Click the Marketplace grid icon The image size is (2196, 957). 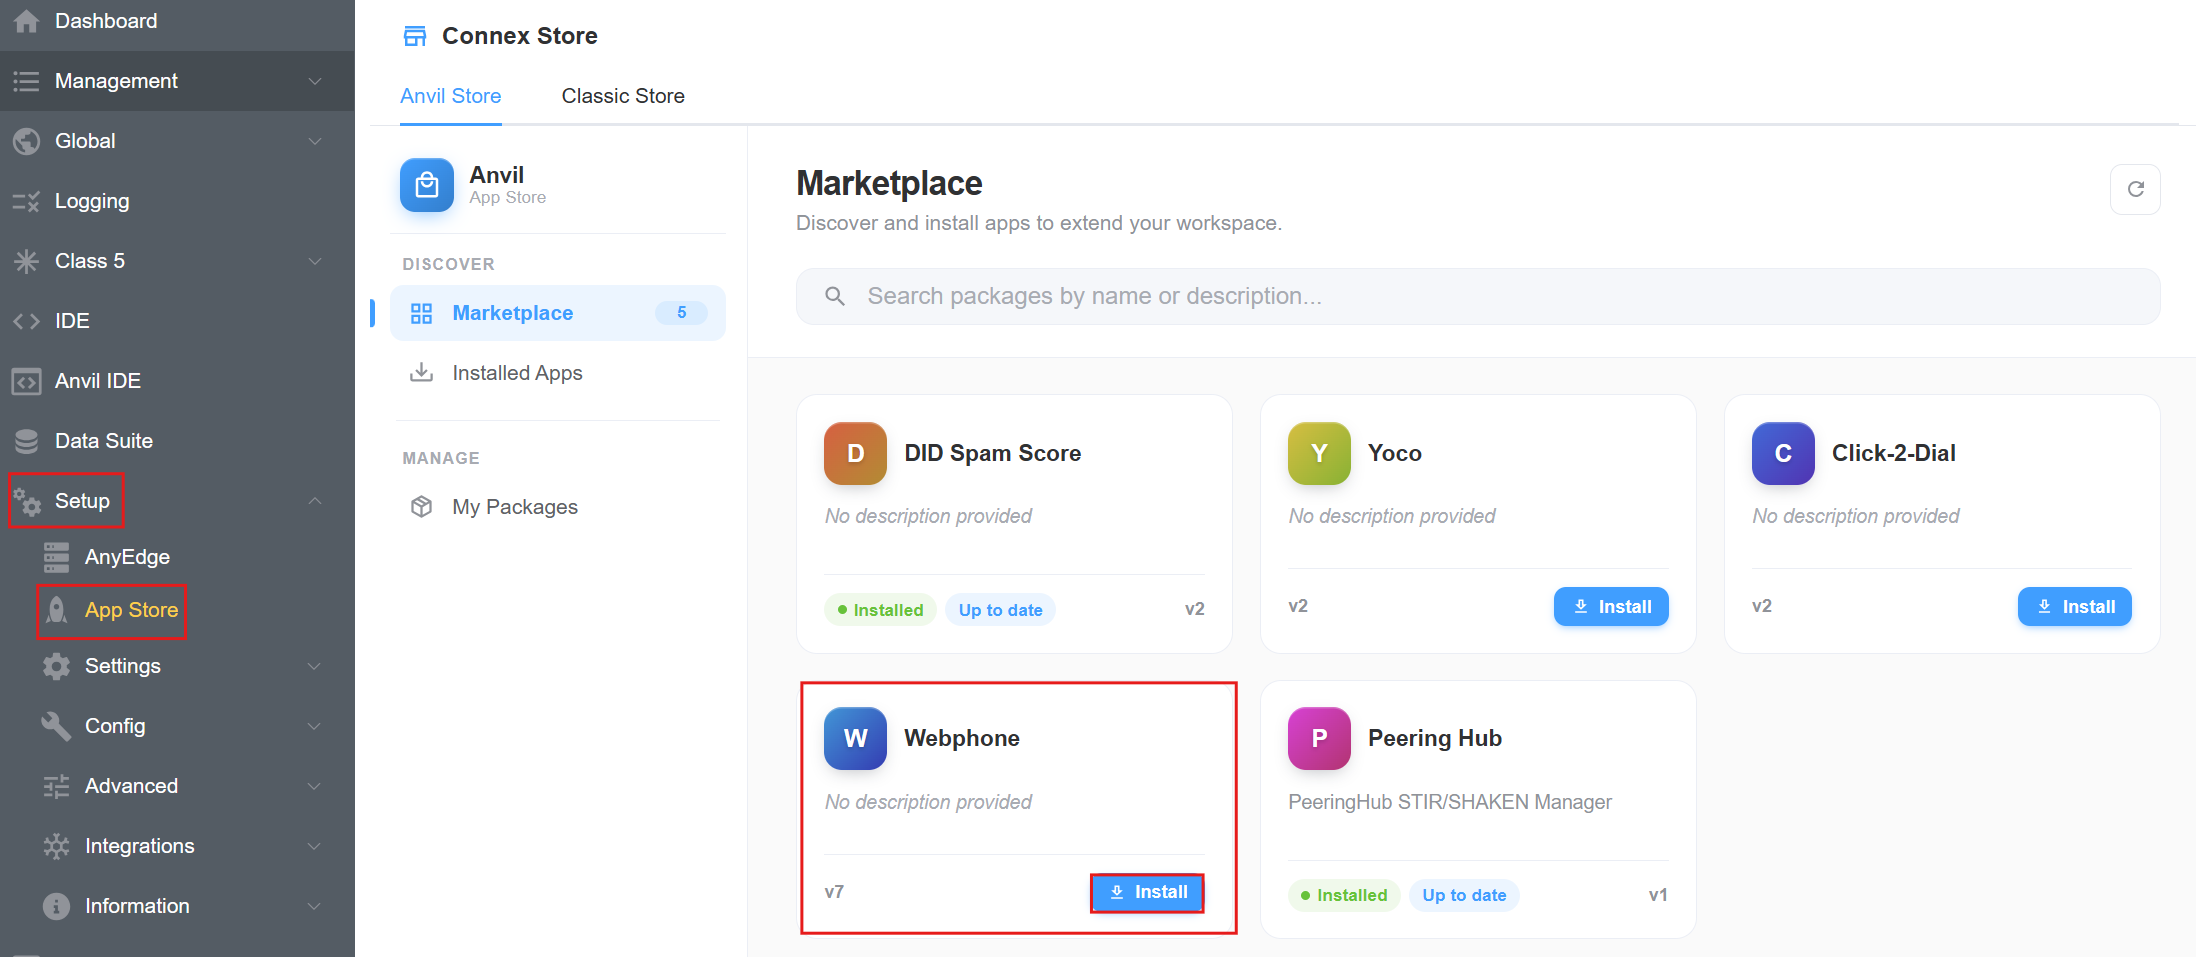point(422,313)
